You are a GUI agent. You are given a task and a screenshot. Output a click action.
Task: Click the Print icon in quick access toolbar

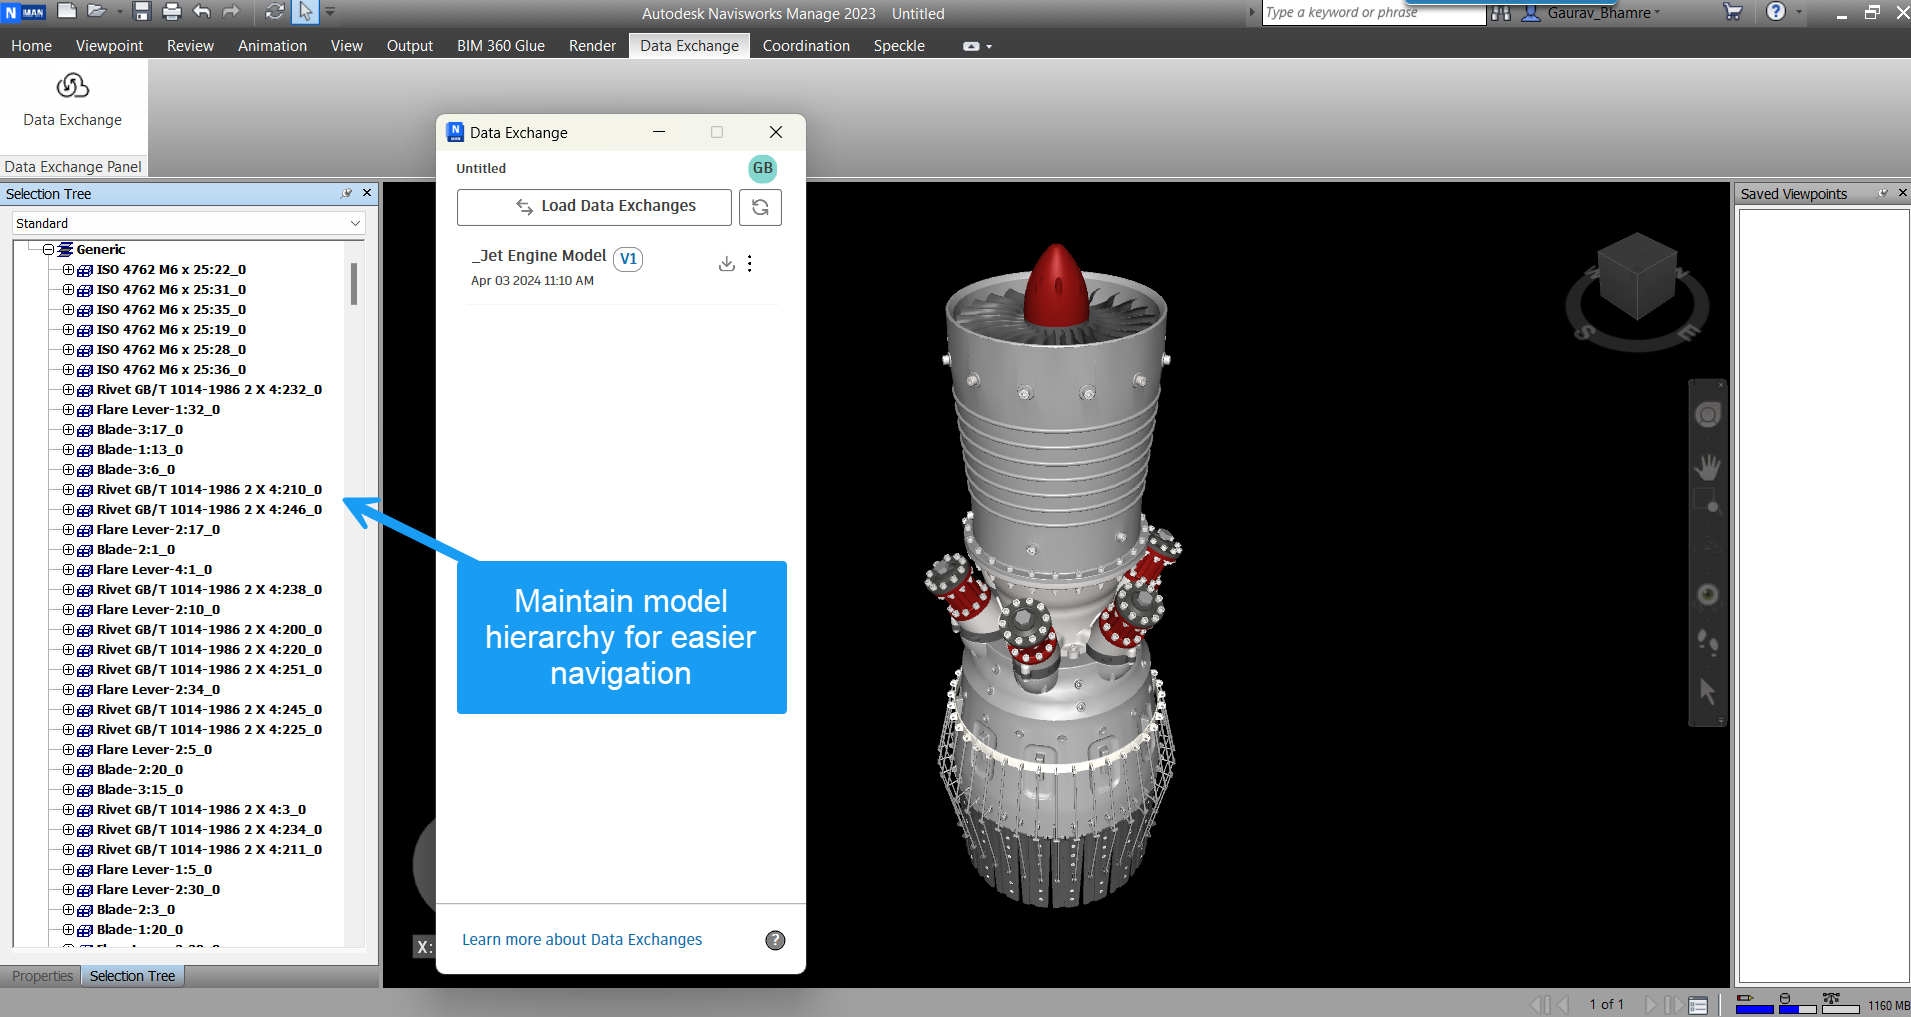pos(172,12)
